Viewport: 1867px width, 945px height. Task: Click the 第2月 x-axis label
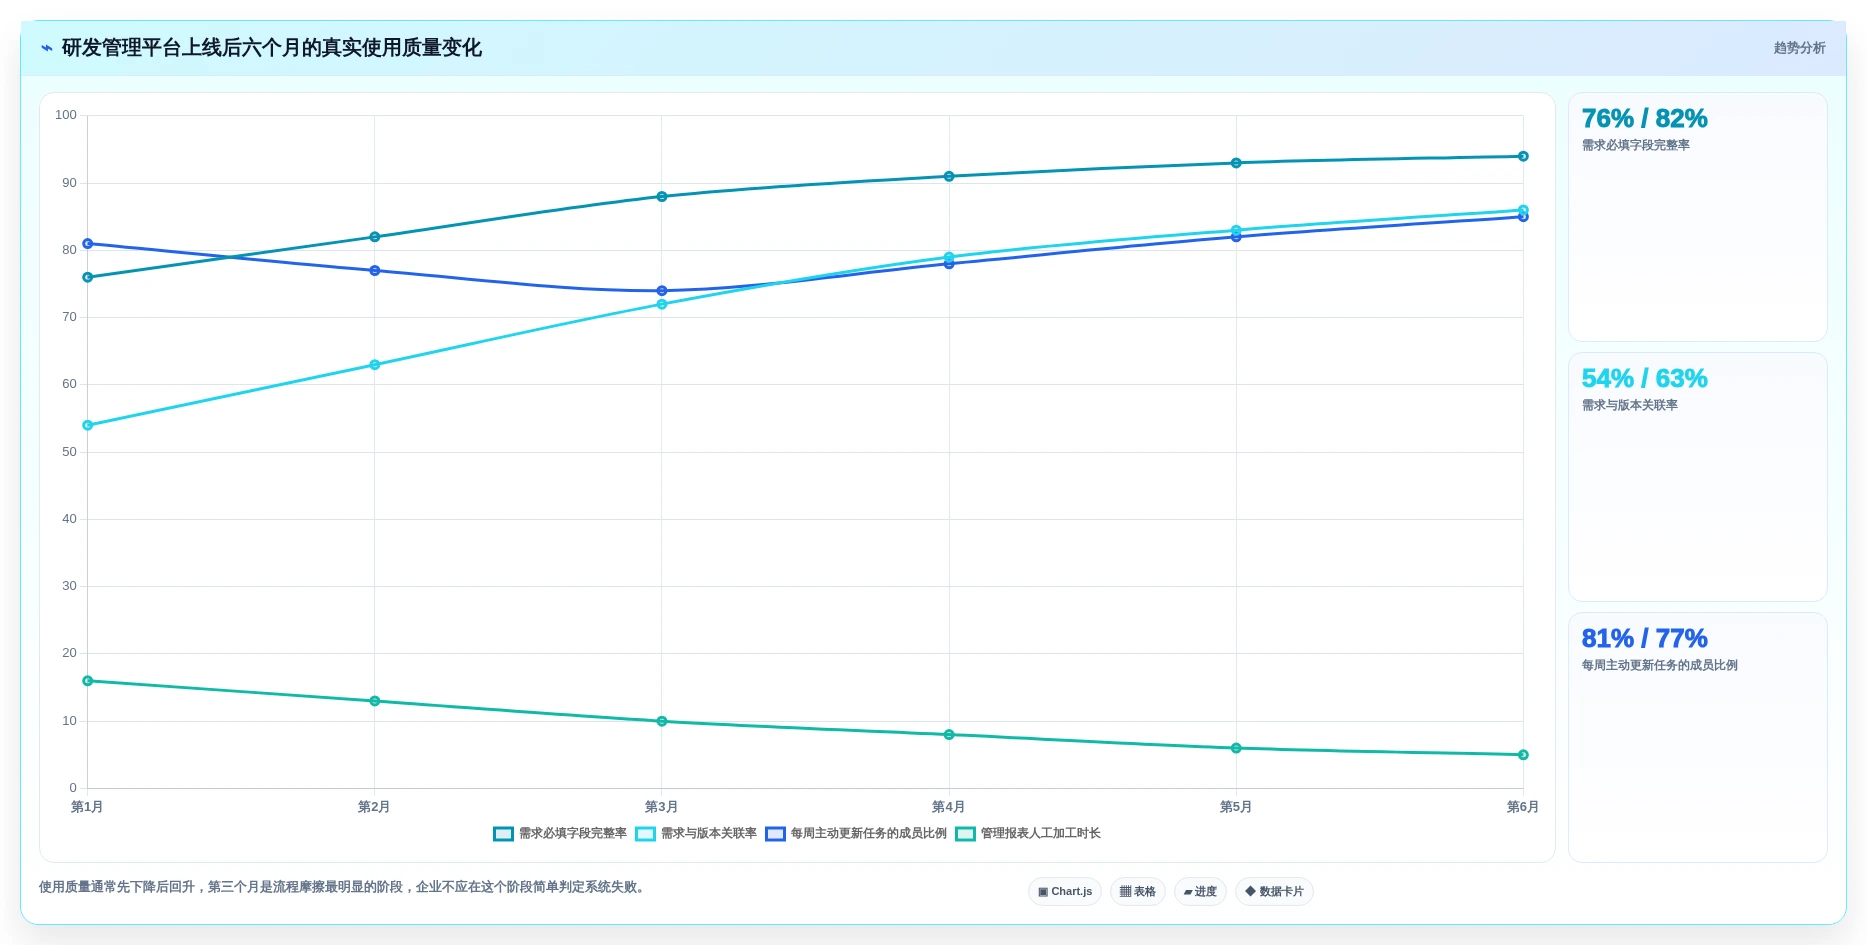374,807
